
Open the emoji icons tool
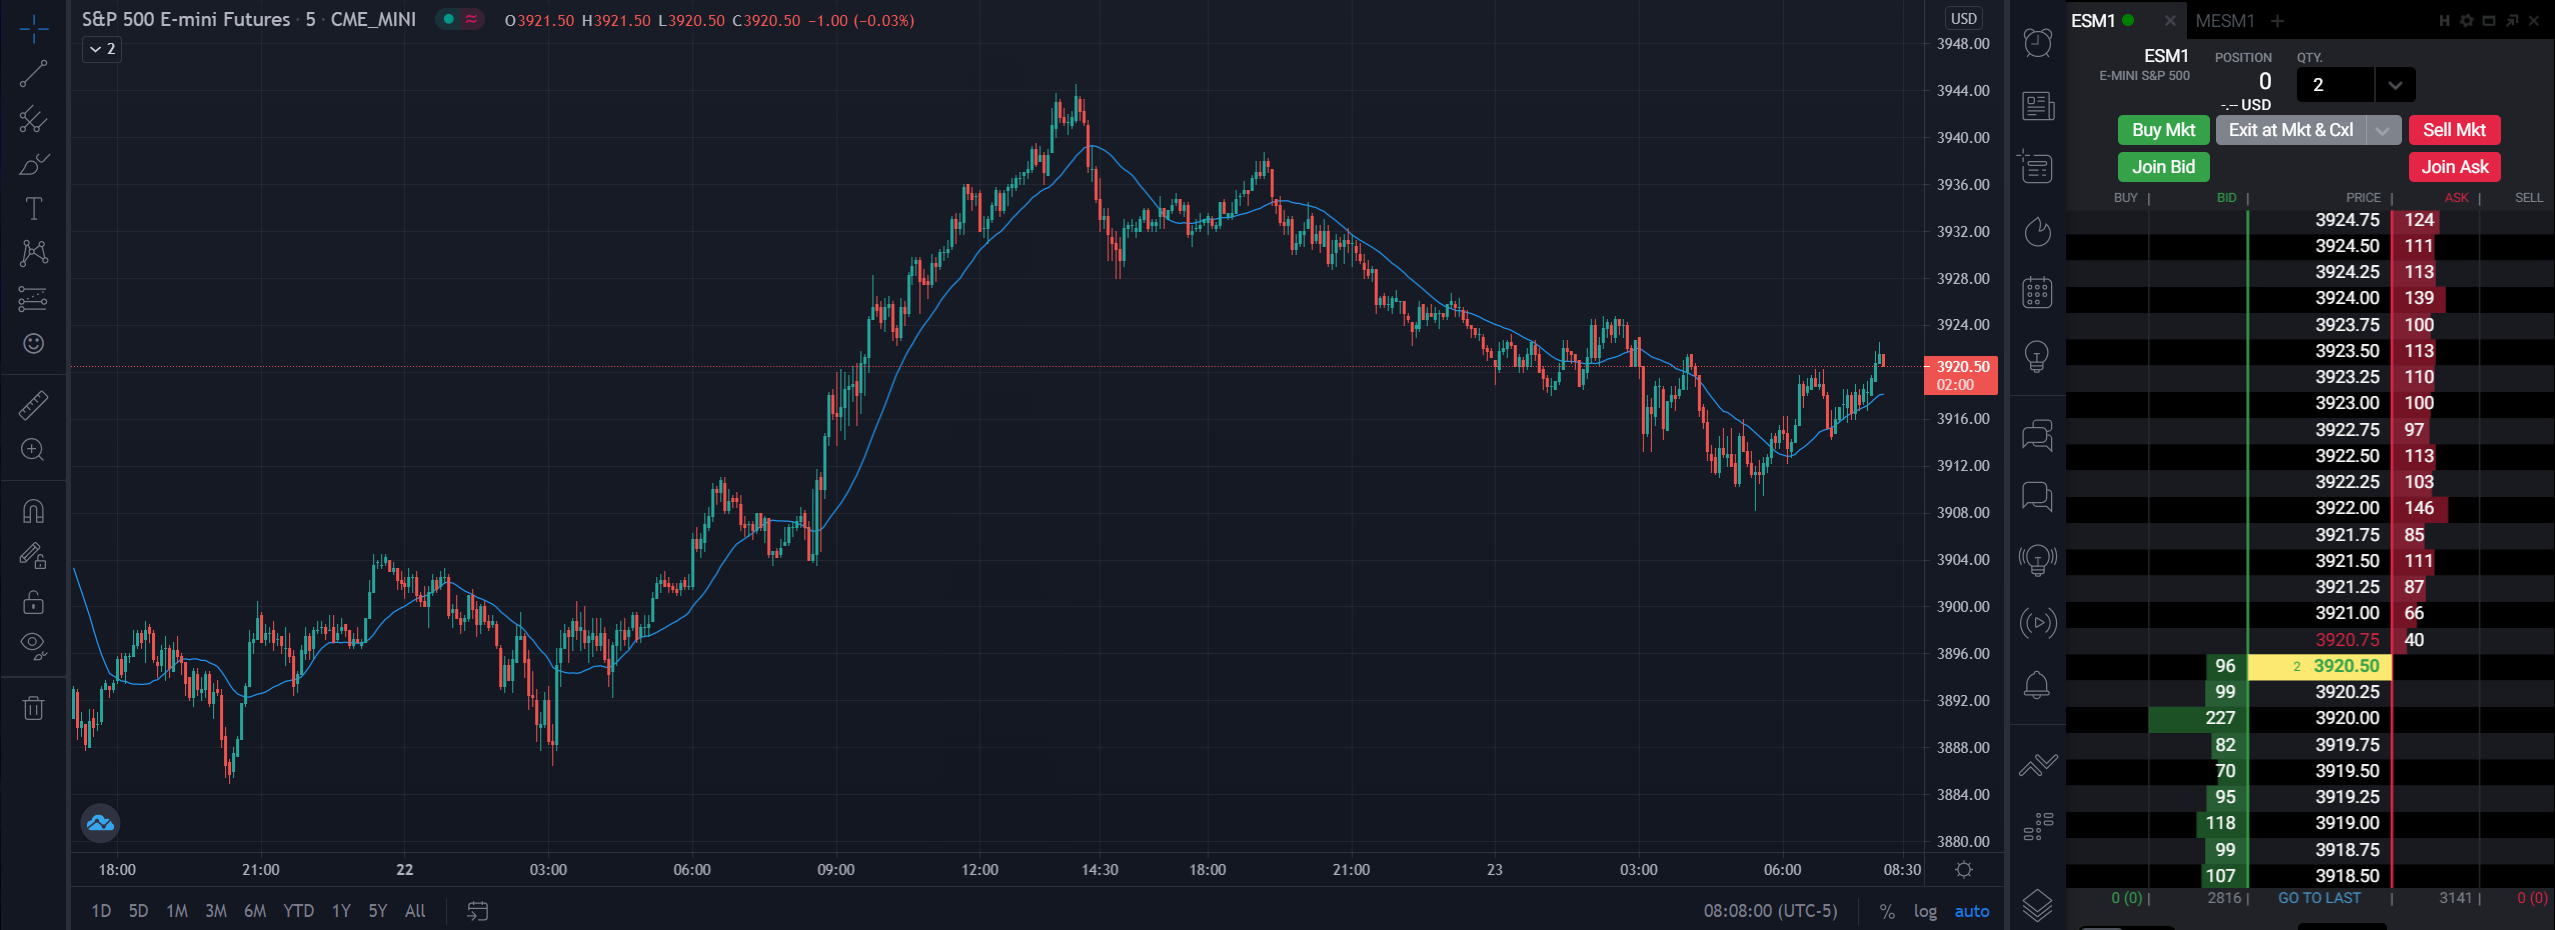tap(33, 343)
